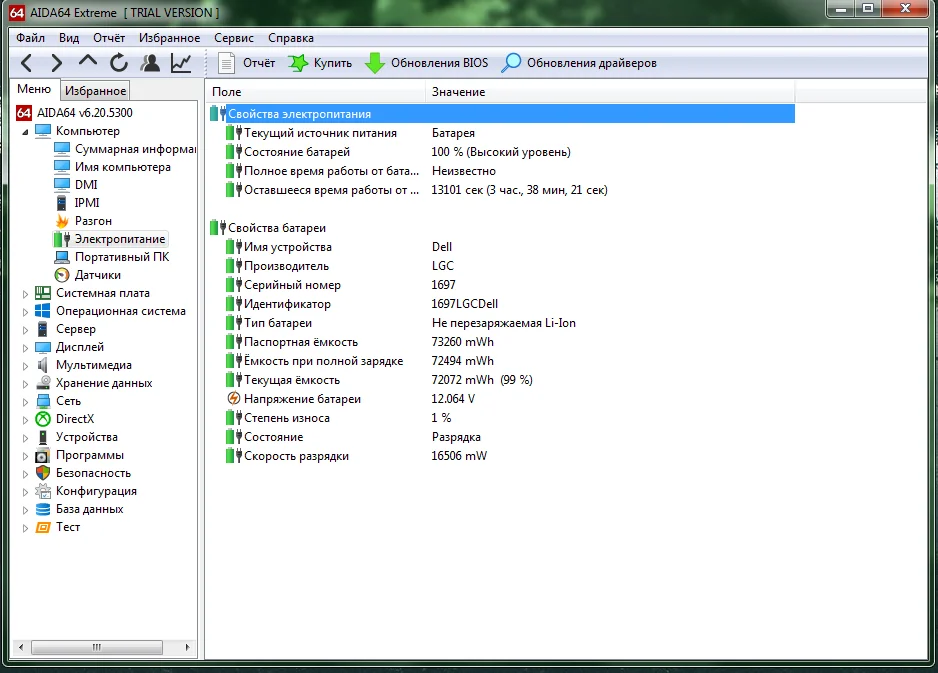The height and width of the screenshot is (673, 938).
Task: Click the Напряжение батареи voltage icon
Action: point(234,398)
